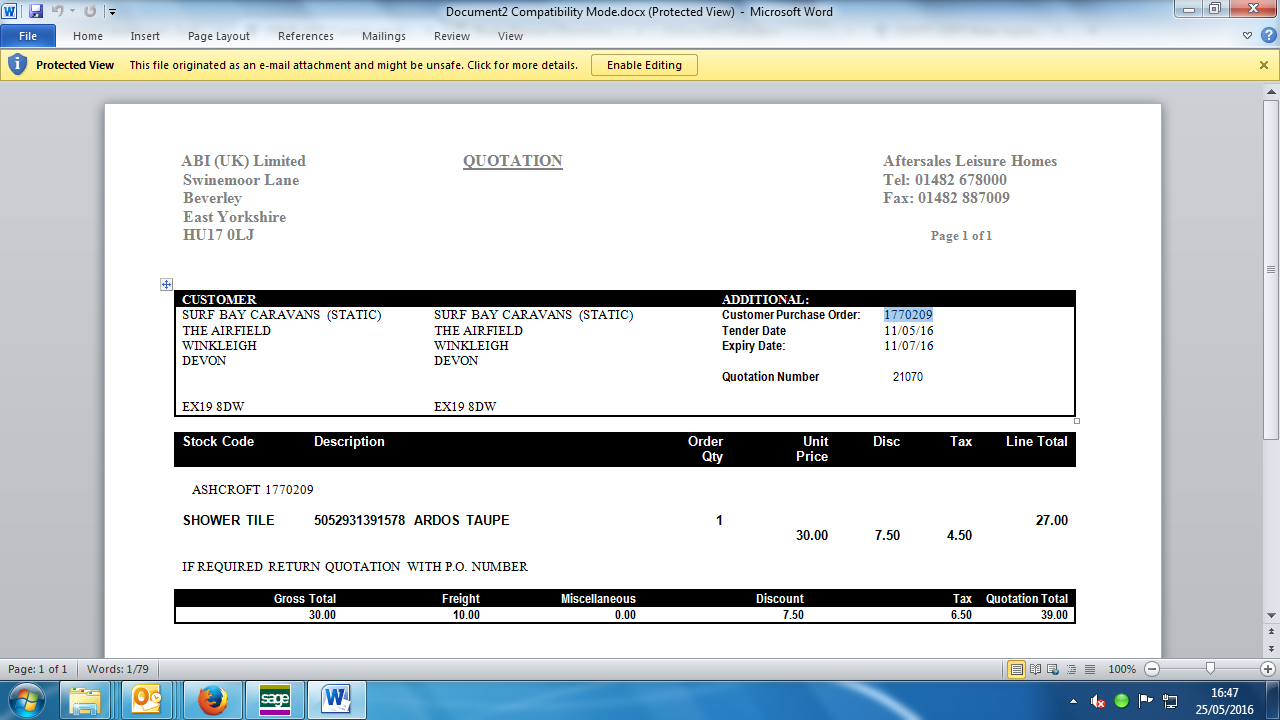This screenshot has width=1280, height=720.
Task: Click 'Page 1 of 1' text in document header
Action: point(961,236)
